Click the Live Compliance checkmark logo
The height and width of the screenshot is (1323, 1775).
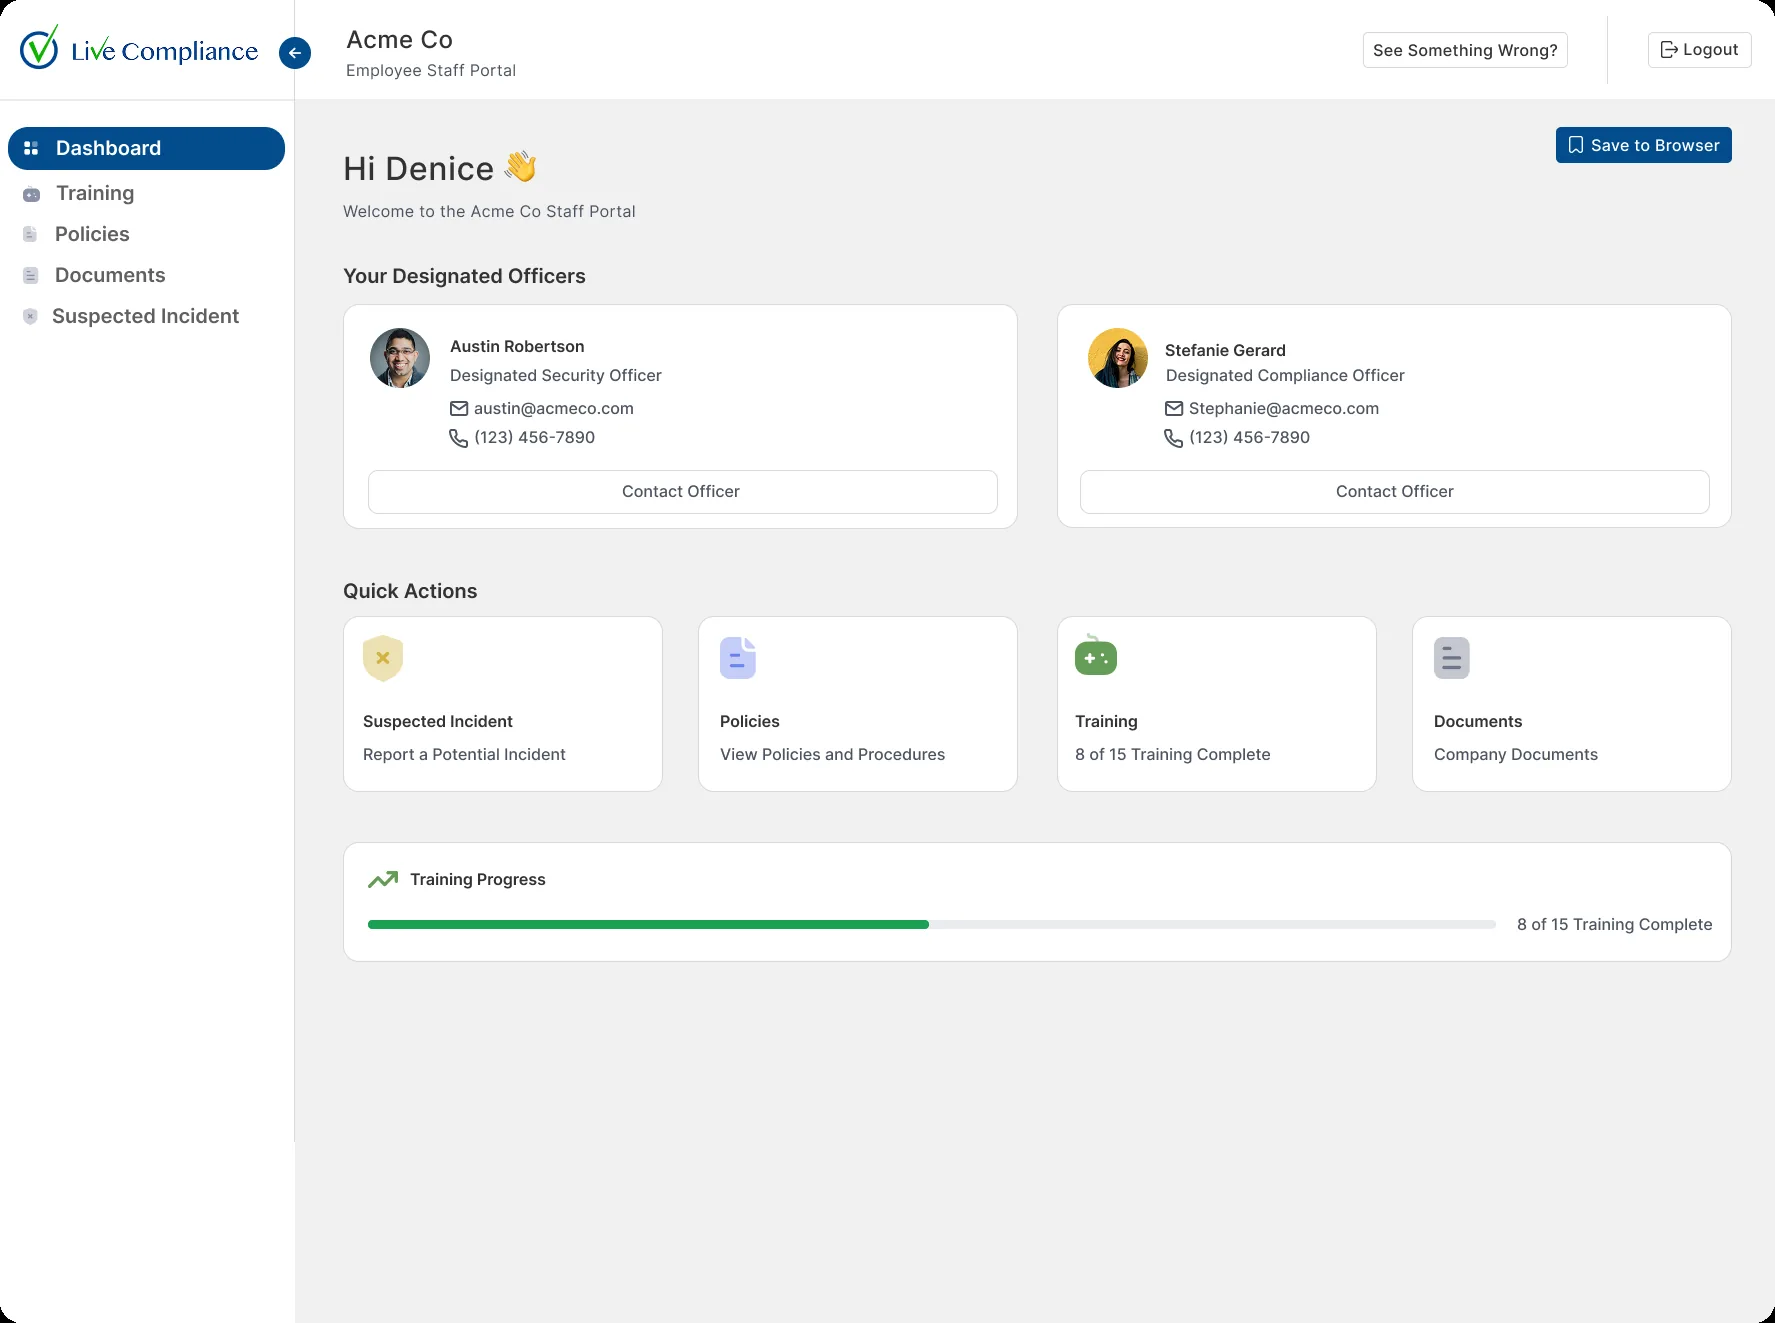pos(40,47)
